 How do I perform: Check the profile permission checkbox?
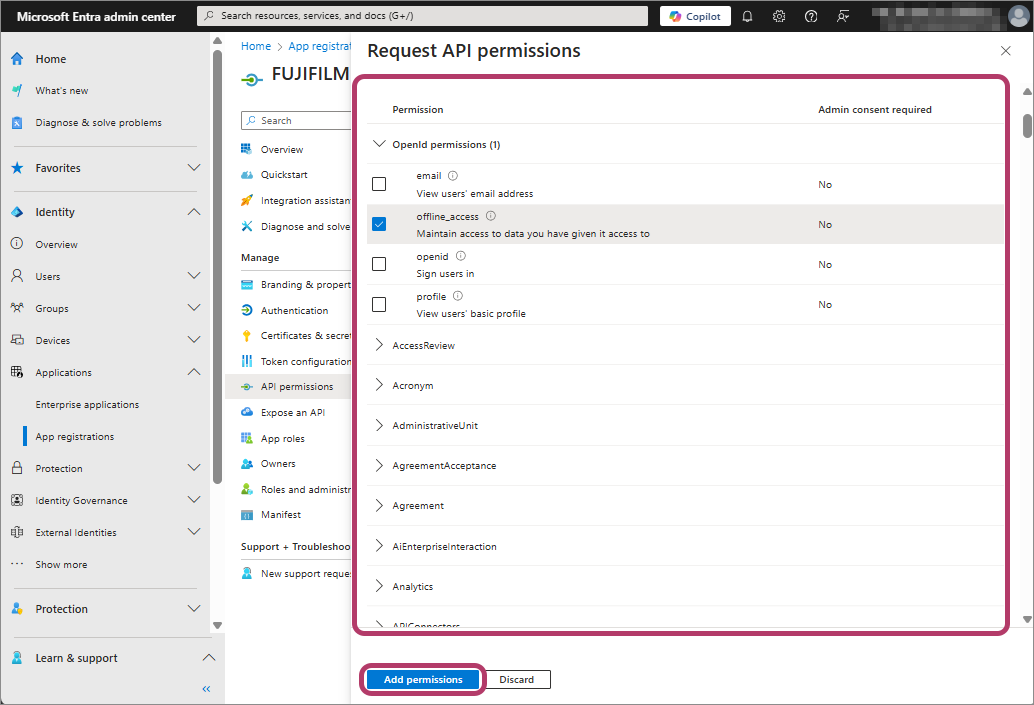pos(379,304)
